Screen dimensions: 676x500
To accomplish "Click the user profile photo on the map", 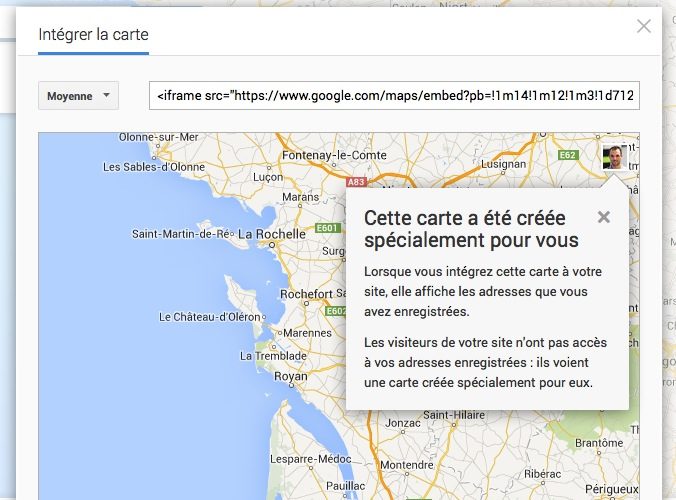I will (614, 157).
